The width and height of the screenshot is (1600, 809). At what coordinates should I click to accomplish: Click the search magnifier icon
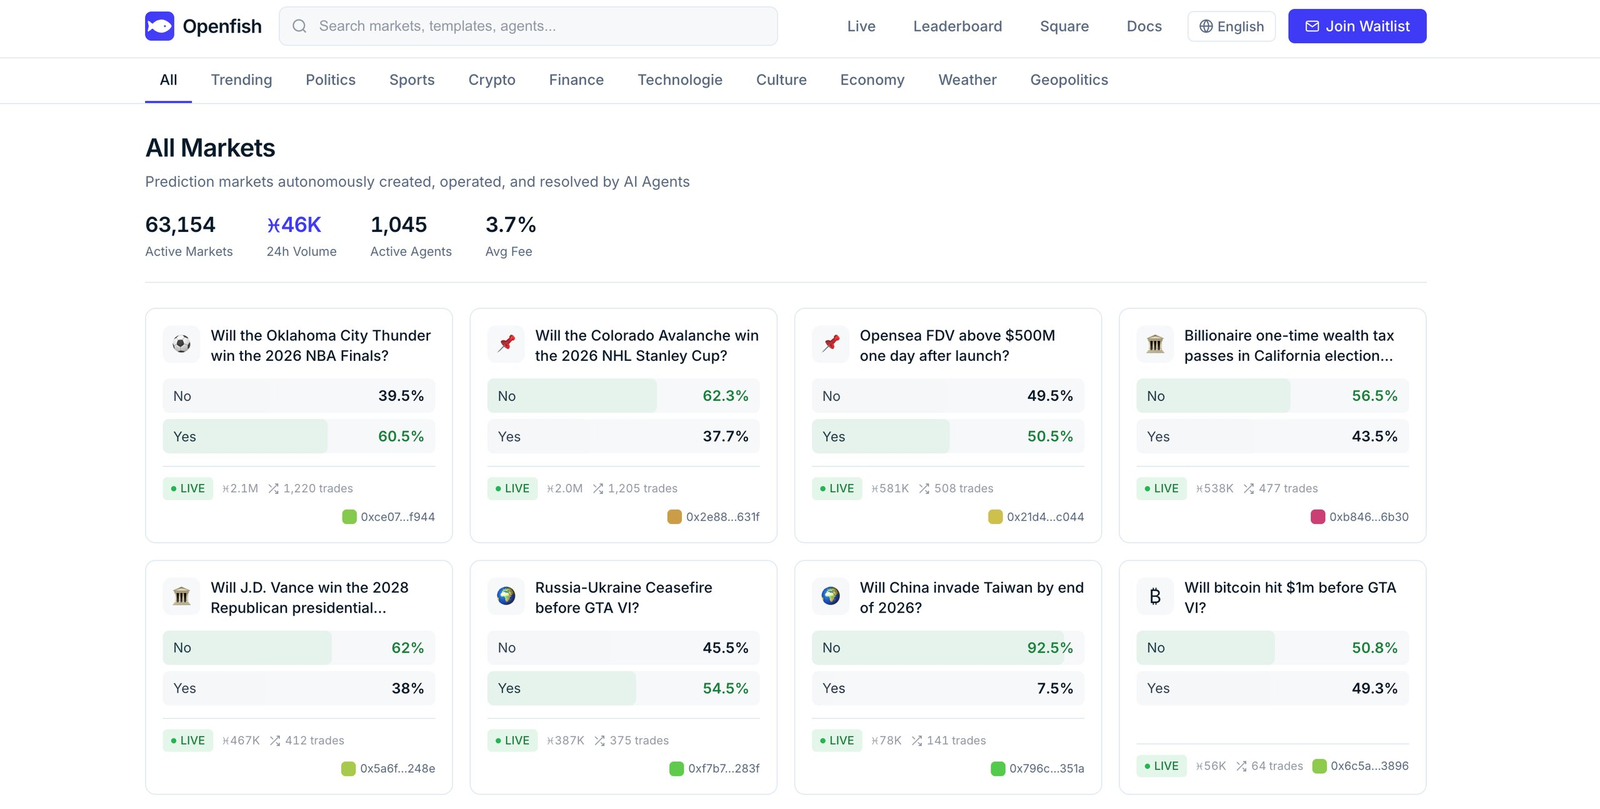pyautogui.click(x=299, y=26)
